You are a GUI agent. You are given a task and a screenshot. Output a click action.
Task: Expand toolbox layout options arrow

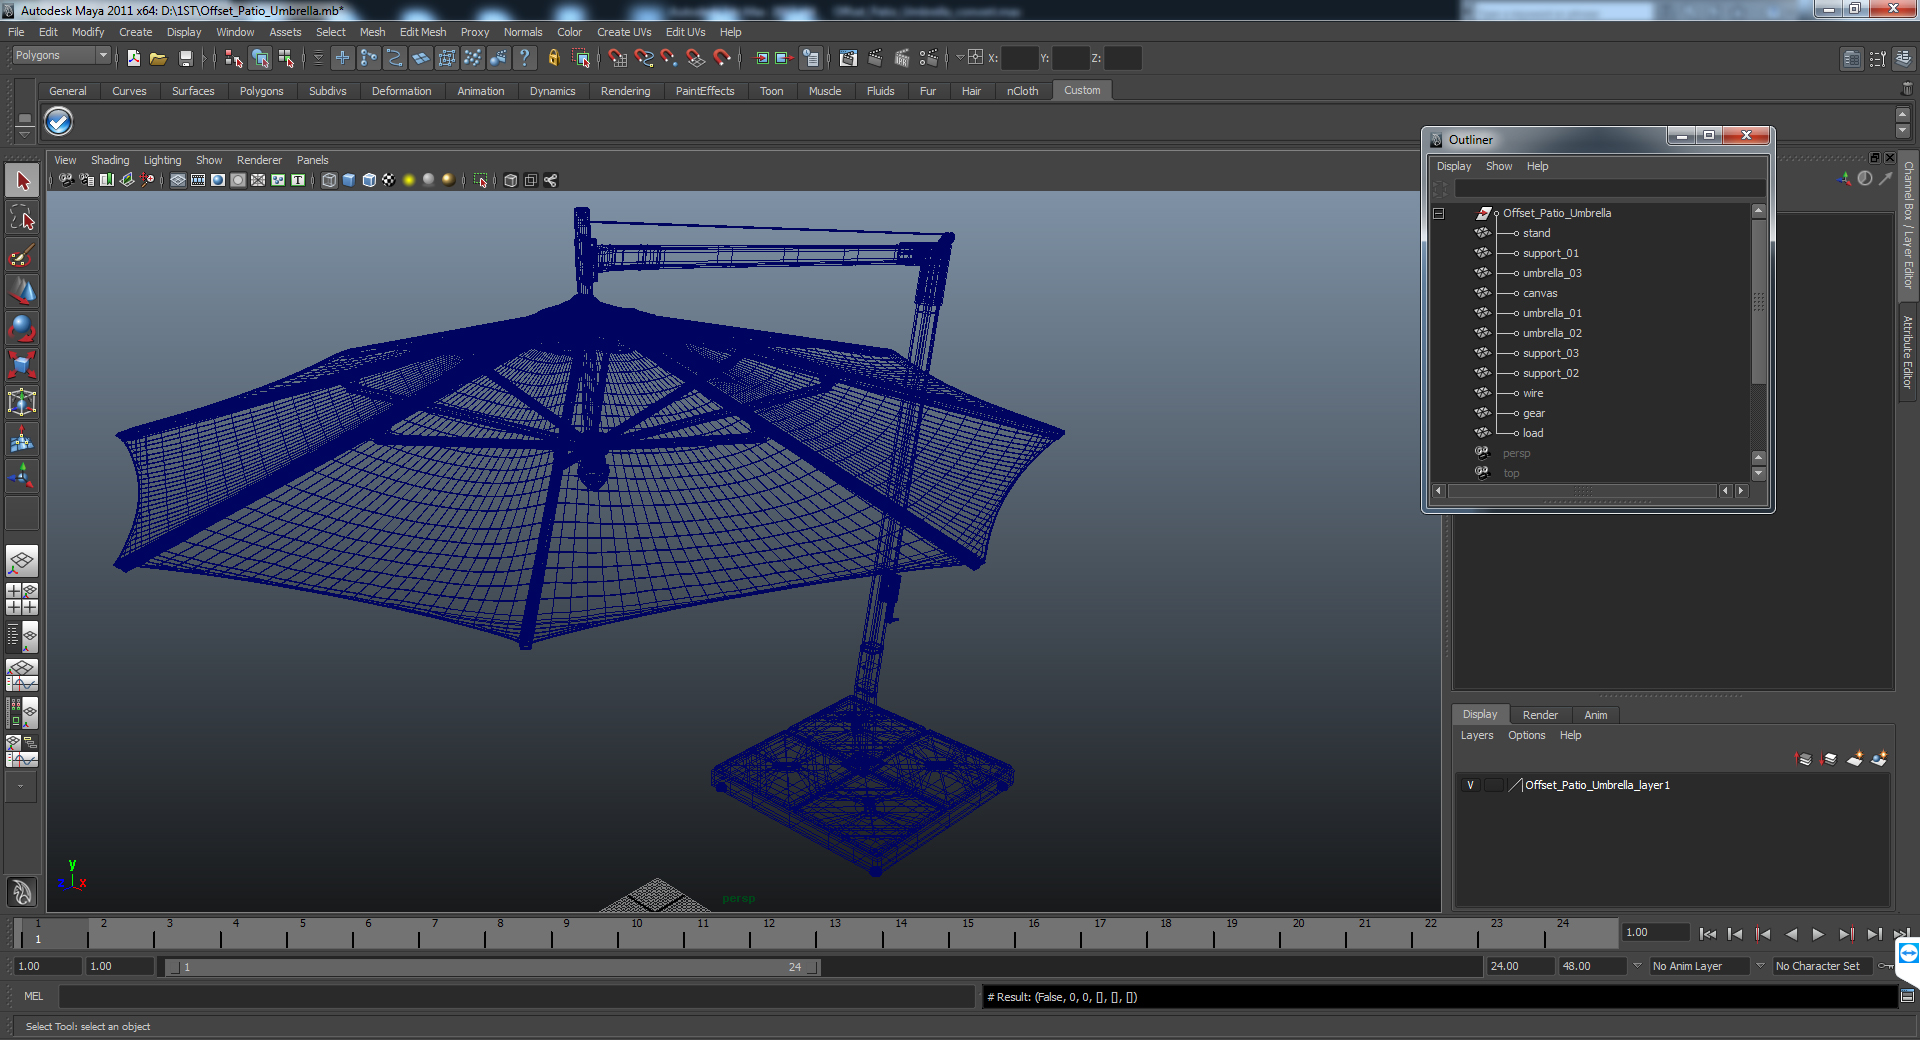pos(21,786)
